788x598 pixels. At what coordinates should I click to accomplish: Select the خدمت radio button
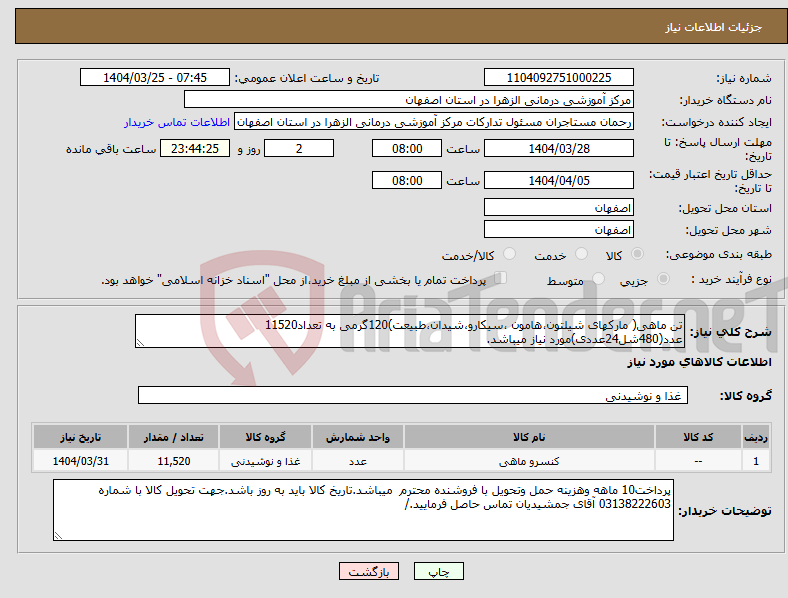581,254
